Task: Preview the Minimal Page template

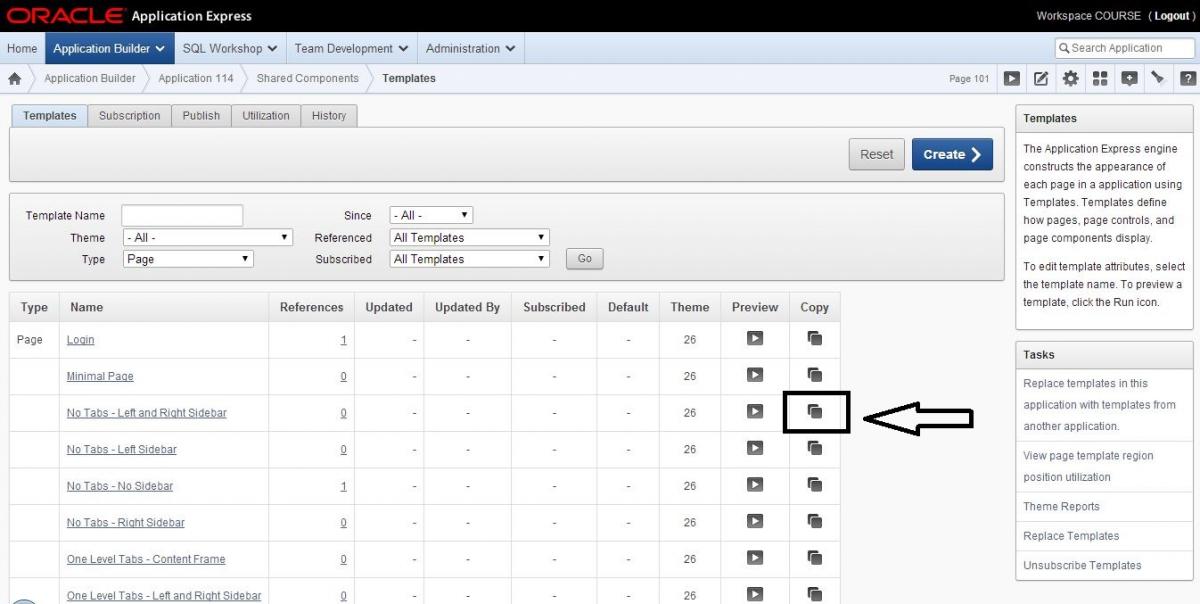Action: (755, 376)
